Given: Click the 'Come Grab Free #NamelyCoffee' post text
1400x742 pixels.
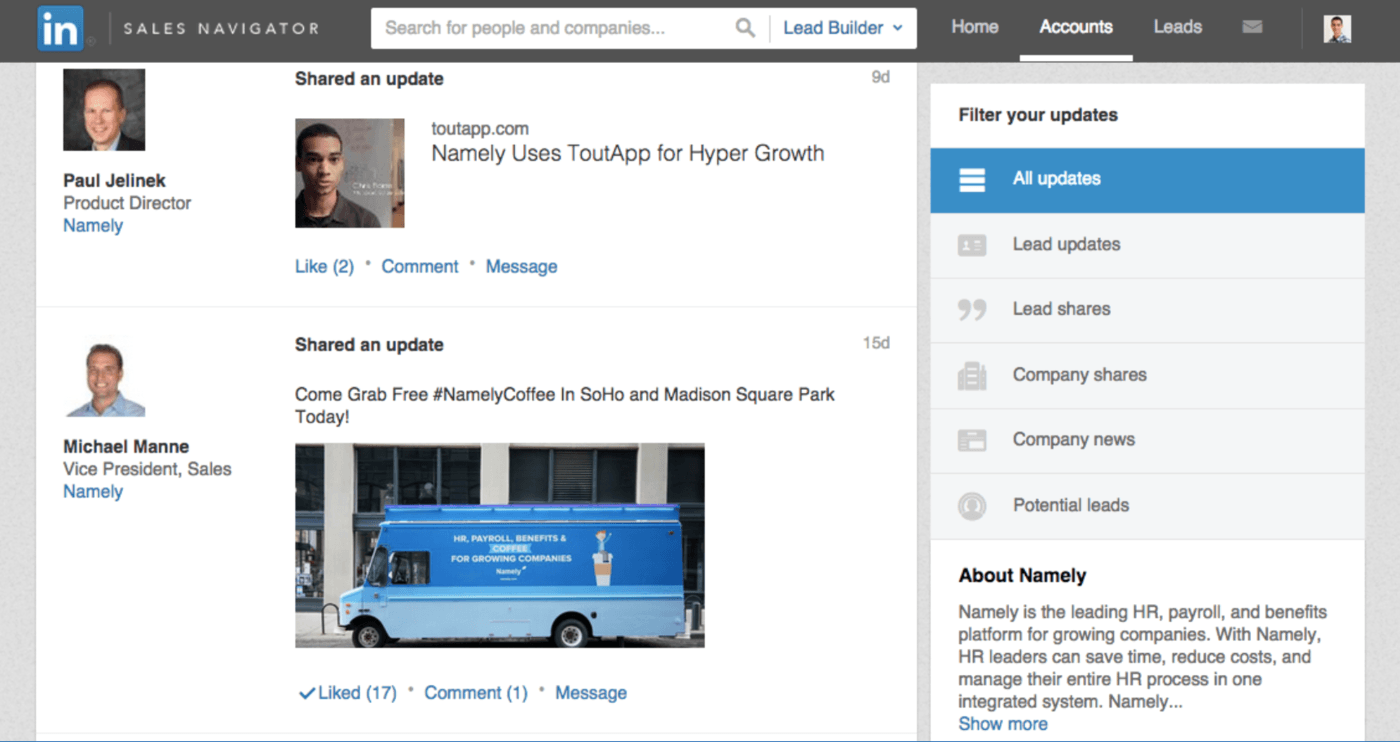Looking at the screenshot, I should pos(565,405).
